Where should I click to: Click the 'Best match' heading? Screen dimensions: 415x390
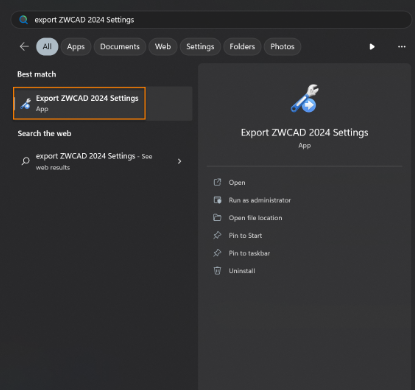click(x=37, y=74)
